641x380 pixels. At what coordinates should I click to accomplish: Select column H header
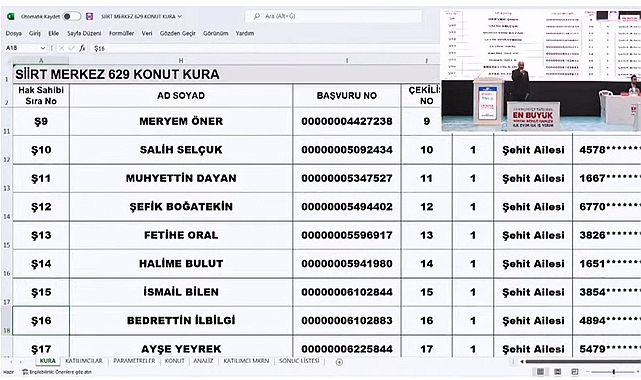click(x=181, y=60)
